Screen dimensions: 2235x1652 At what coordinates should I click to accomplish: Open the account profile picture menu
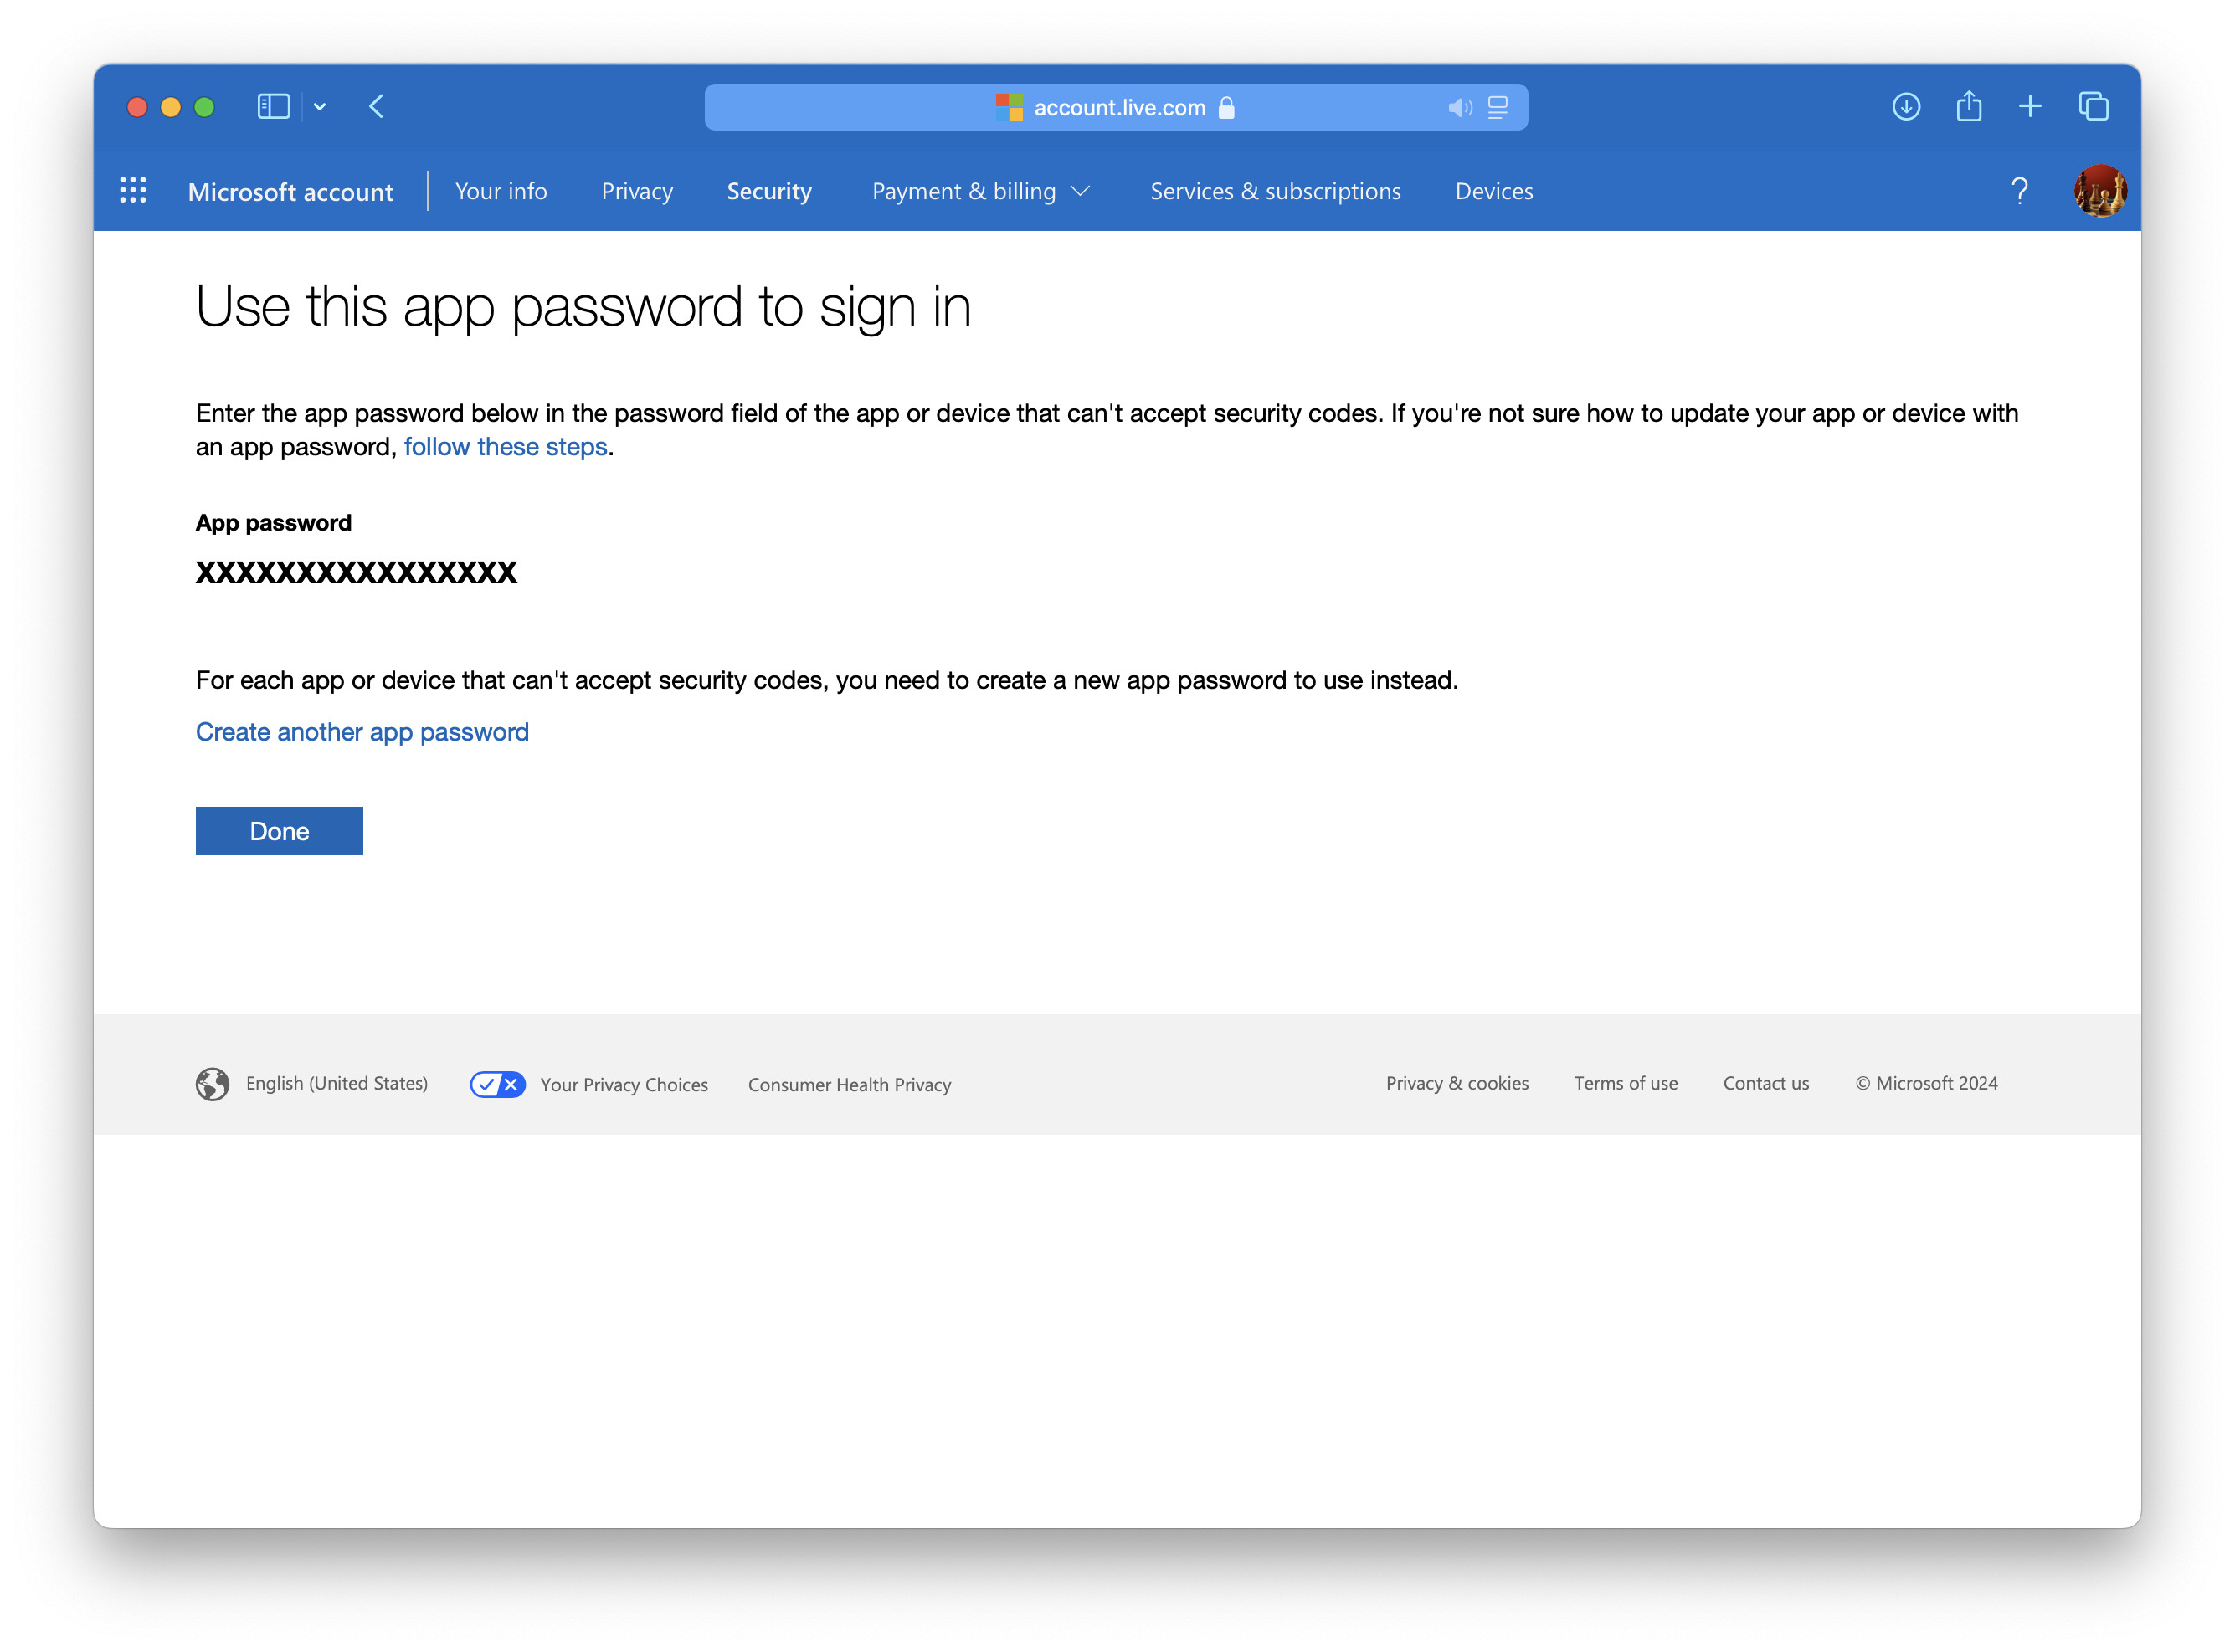[2100, 190]
